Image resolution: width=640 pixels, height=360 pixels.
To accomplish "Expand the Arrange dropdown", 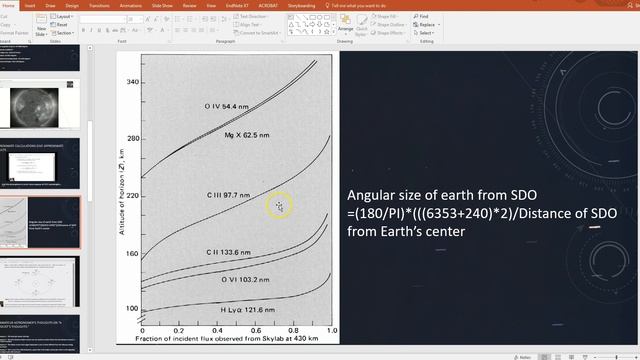I will pyautogui.click(x=345, y=25).
